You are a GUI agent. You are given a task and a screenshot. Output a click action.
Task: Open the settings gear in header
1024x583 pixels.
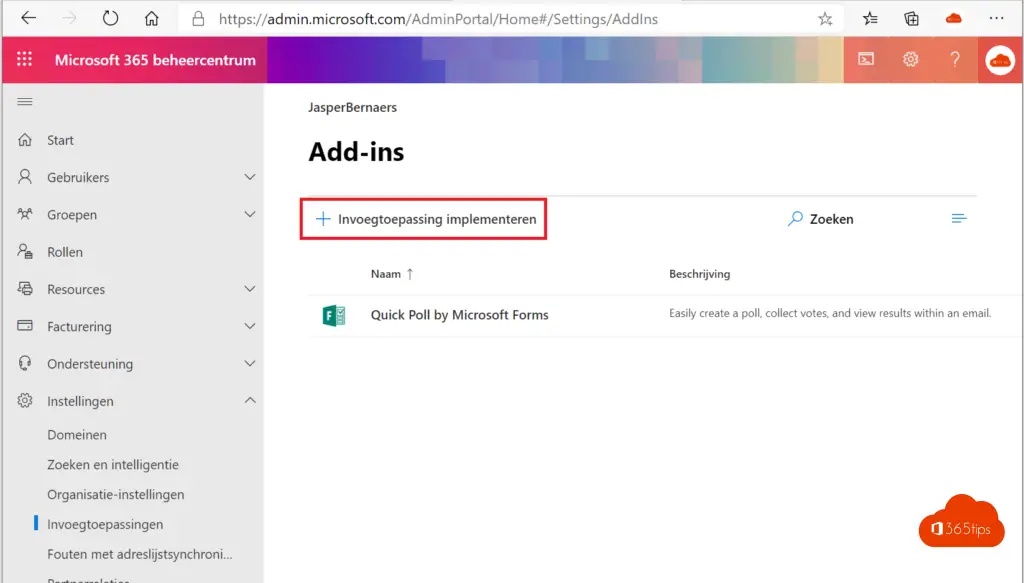[x=910, y=59]
